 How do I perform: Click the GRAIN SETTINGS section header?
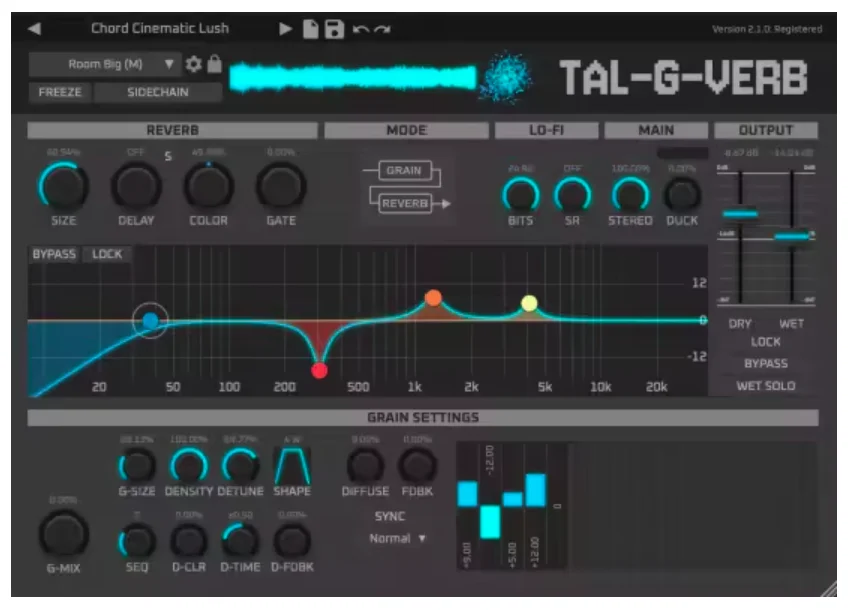tap(423, 417)
